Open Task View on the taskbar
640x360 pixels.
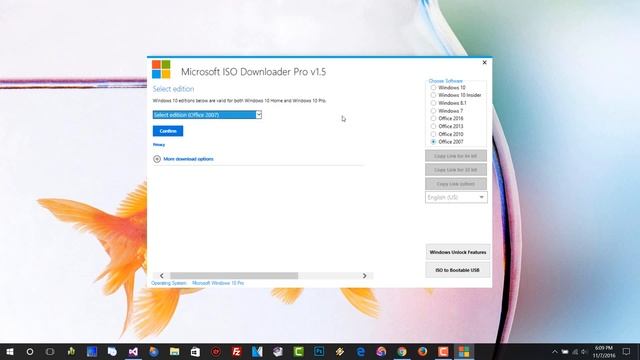50,351
